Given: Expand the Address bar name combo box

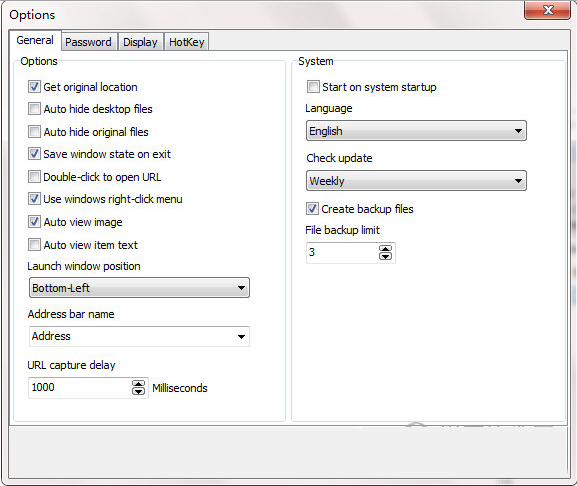Looking at the screenshot, I should pos(139,336).
